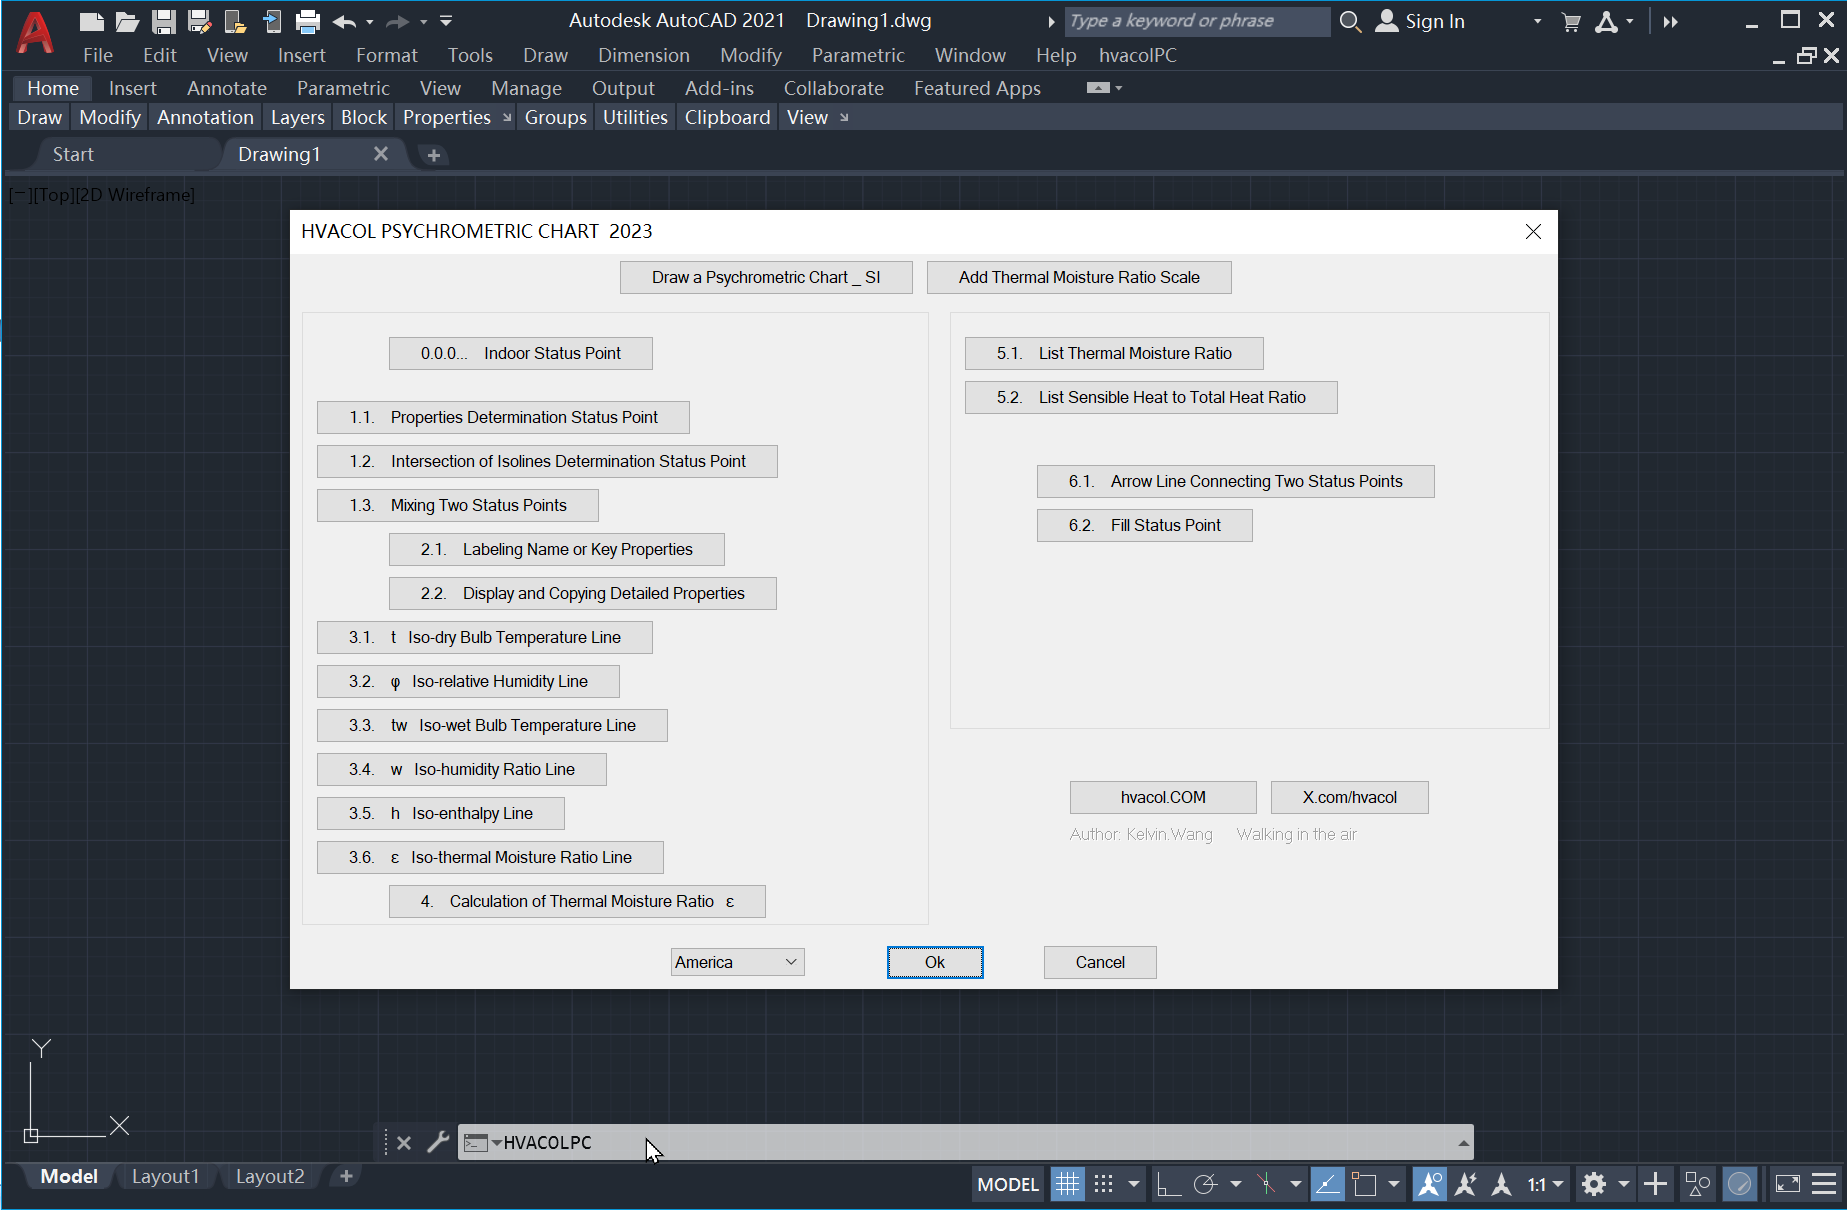Viewport: 1847px width, 1210px height.
Task: Close the command line with X icon
Action: click(404, 1142)
